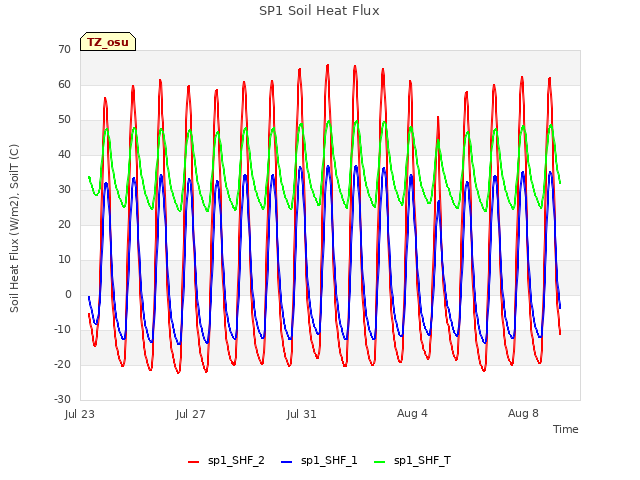This screenshot has width=640, height=480.
Task: Click the Aug 4 x-axis label
Action: 412,413
